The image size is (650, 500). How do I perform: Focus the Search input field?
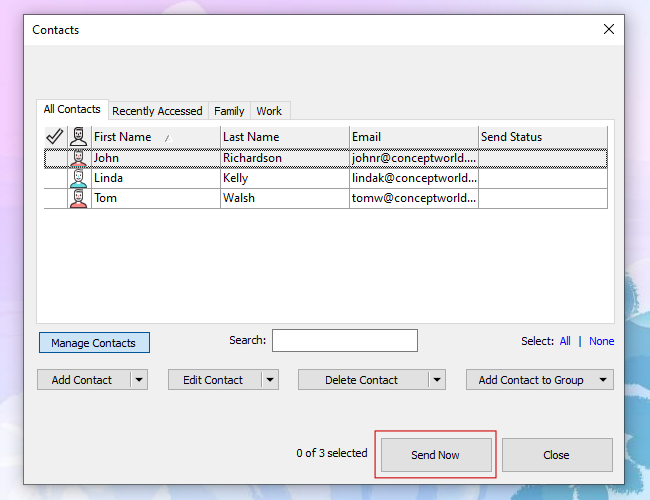tap(345, 340)
